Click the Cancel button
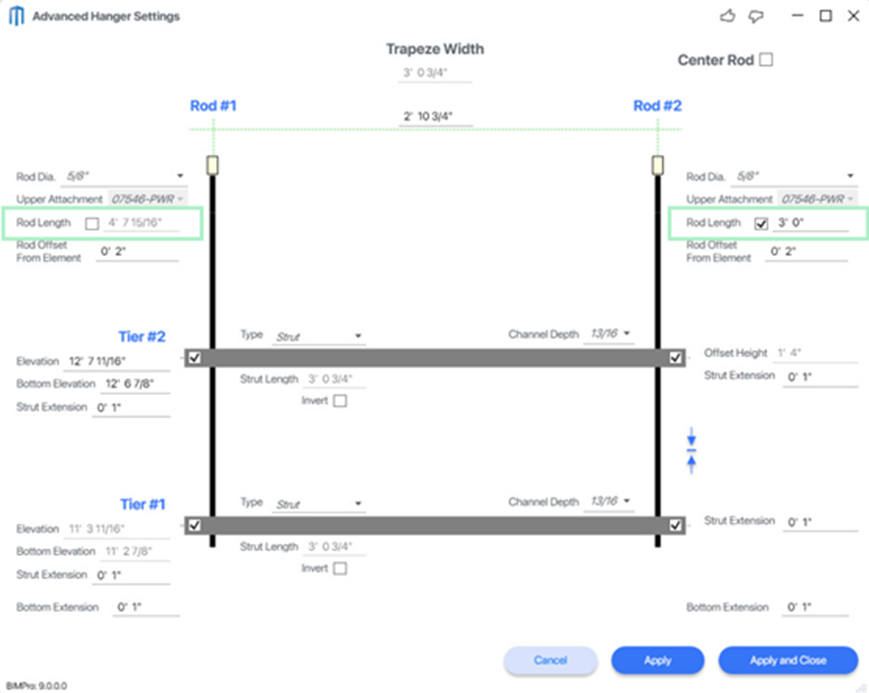Image resolution: width=869 pixels, height=693 pixels. point(550,660)
